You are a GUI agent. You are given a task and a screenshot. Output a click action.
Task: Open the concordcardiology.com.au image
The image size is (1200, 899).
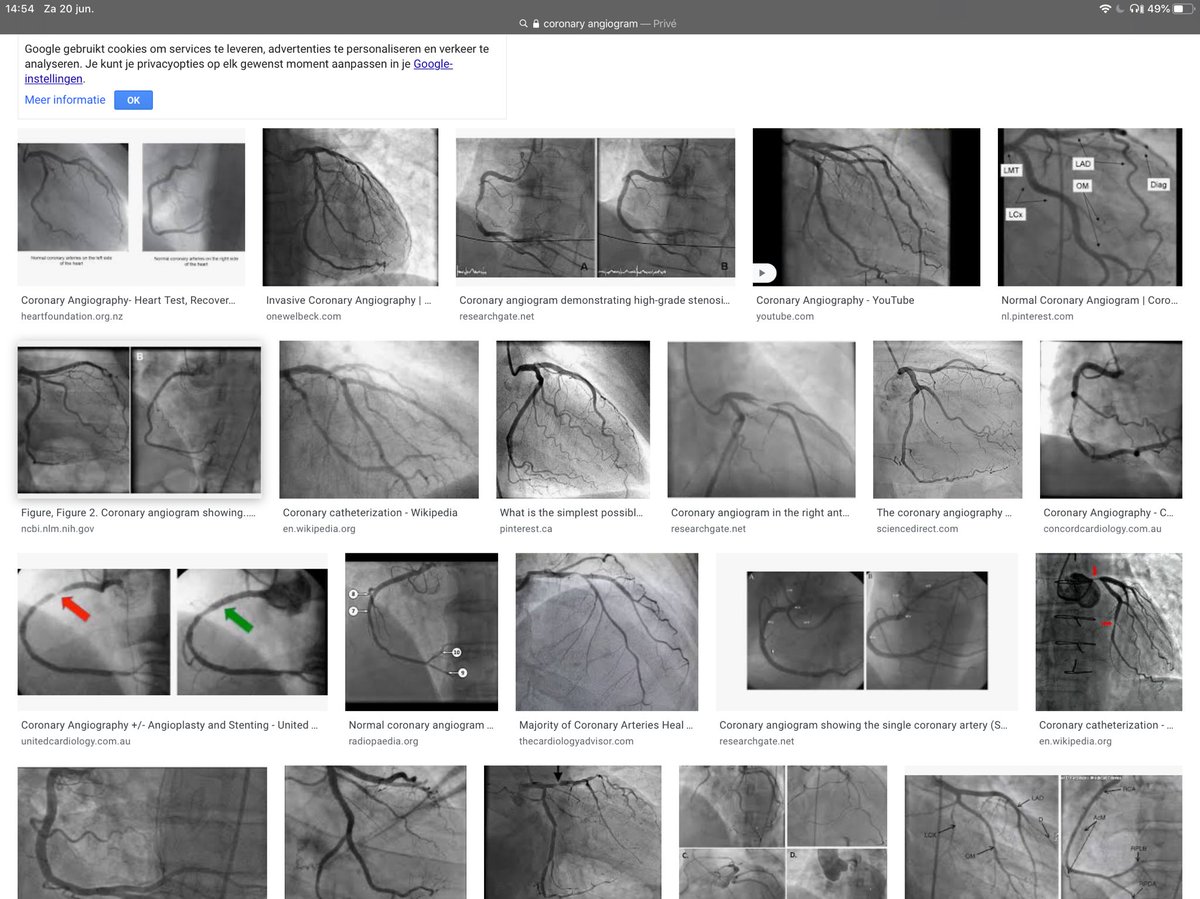pos(1111,419)
